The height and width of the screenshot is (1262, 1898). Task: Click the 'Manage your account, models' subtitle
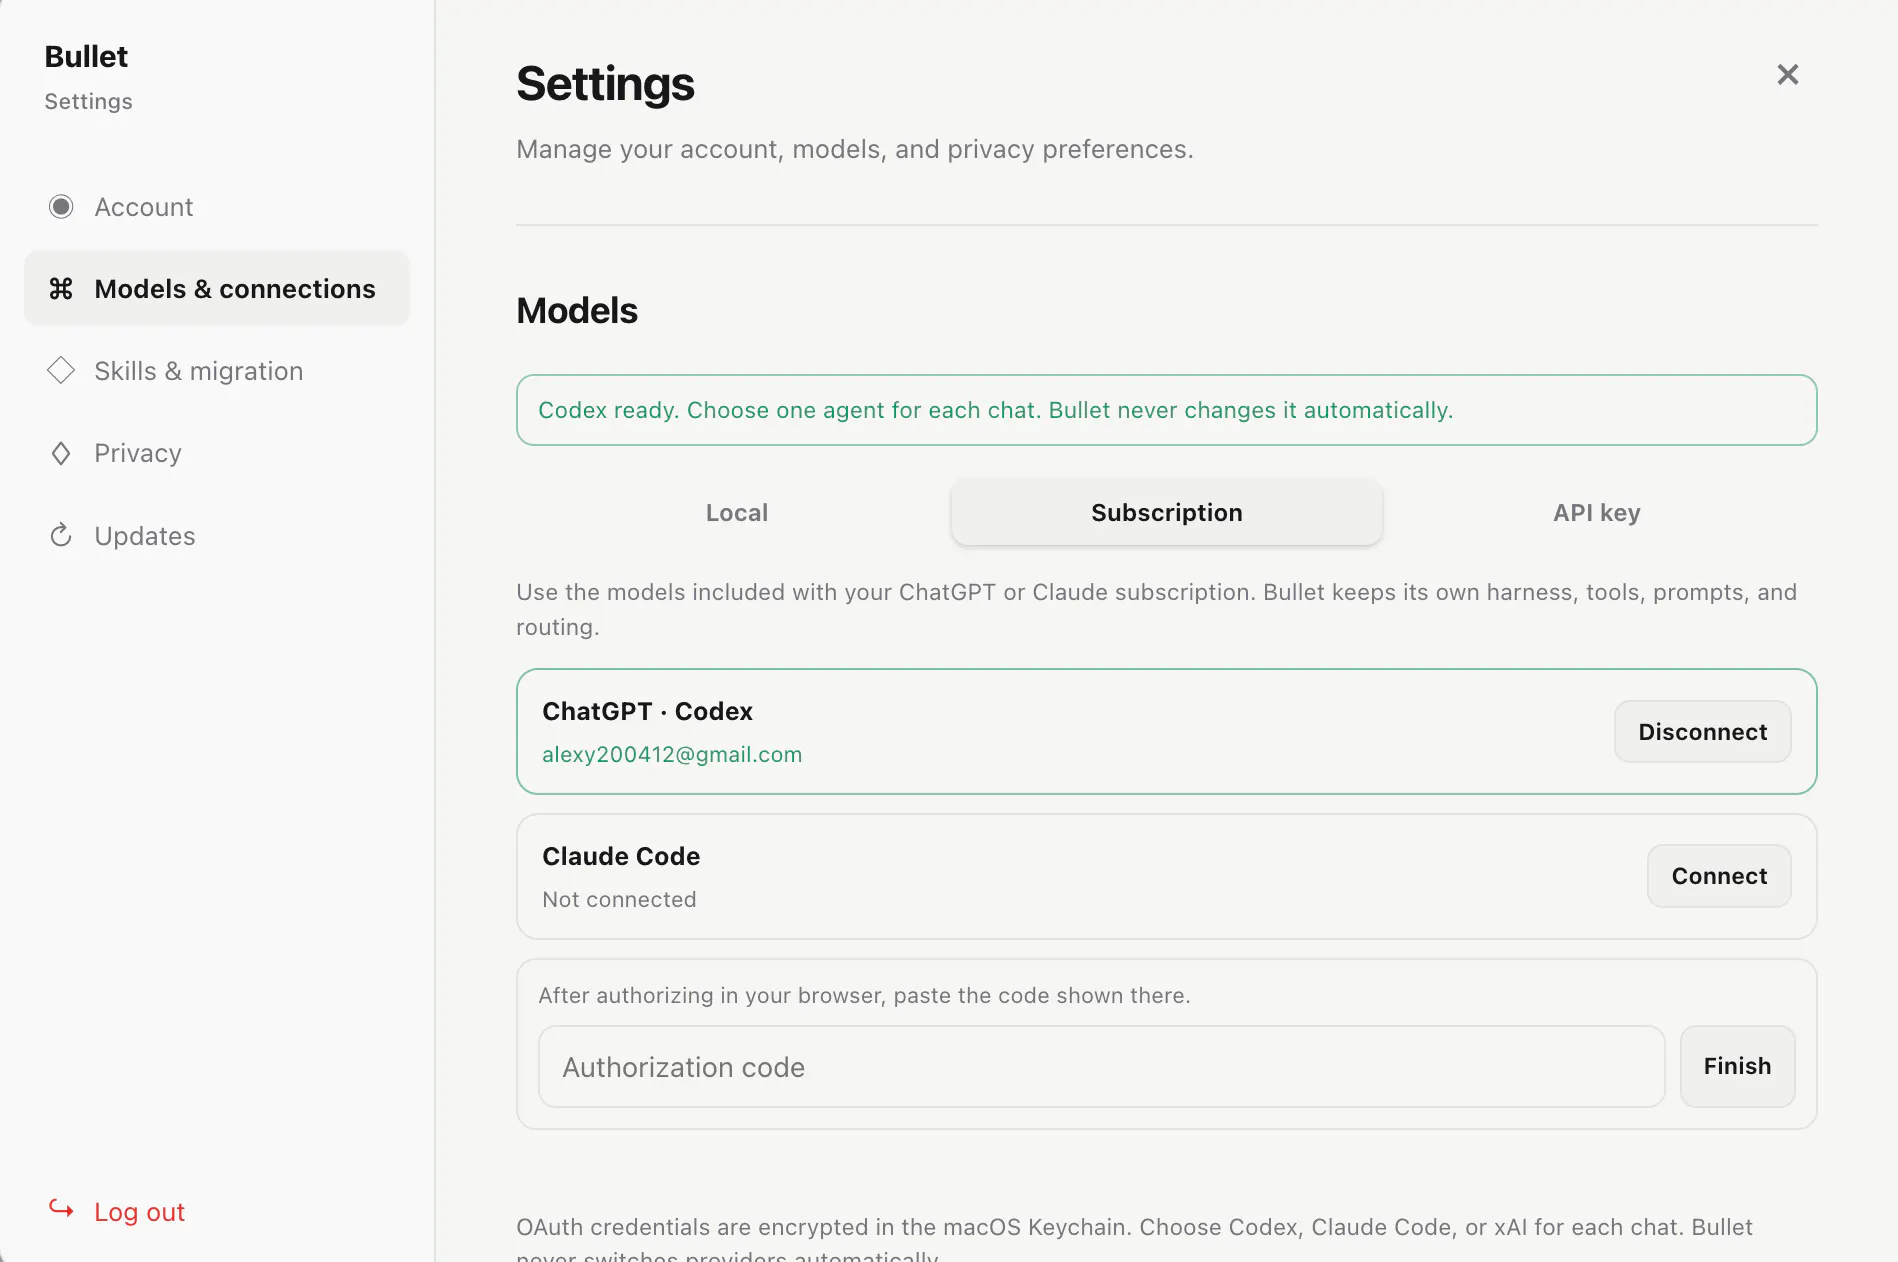855,149
